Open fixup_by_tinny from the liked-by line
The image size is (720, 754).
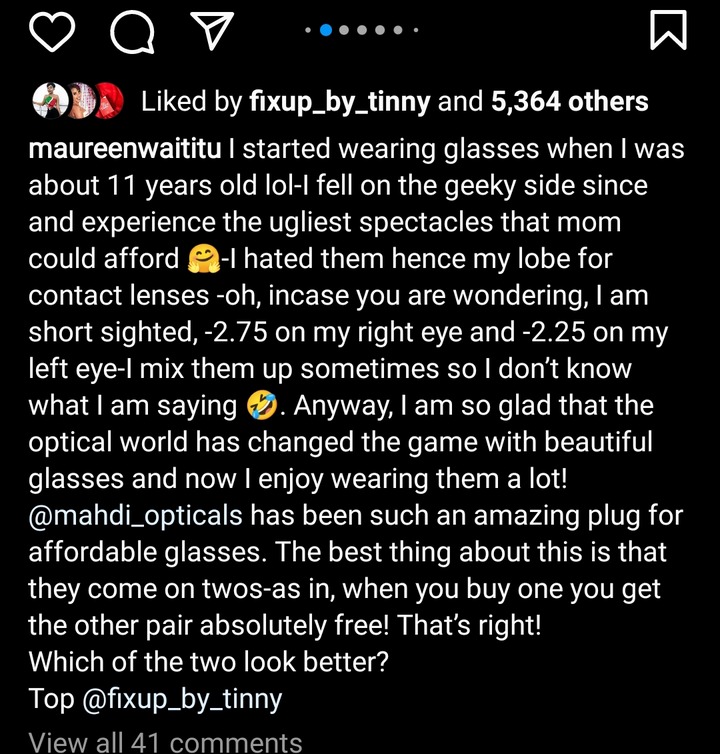point(340,102)
